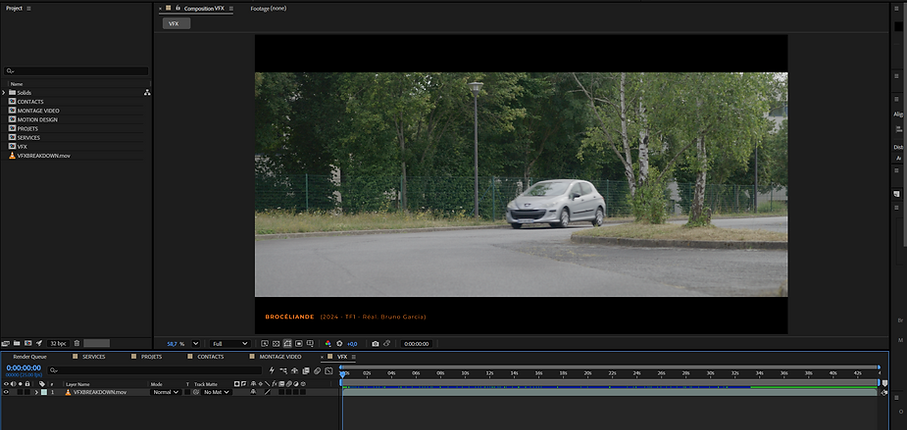Open the Normal blending mode dropdown
This screenshot has width=907, height=430.
click(x=165, y=392)
